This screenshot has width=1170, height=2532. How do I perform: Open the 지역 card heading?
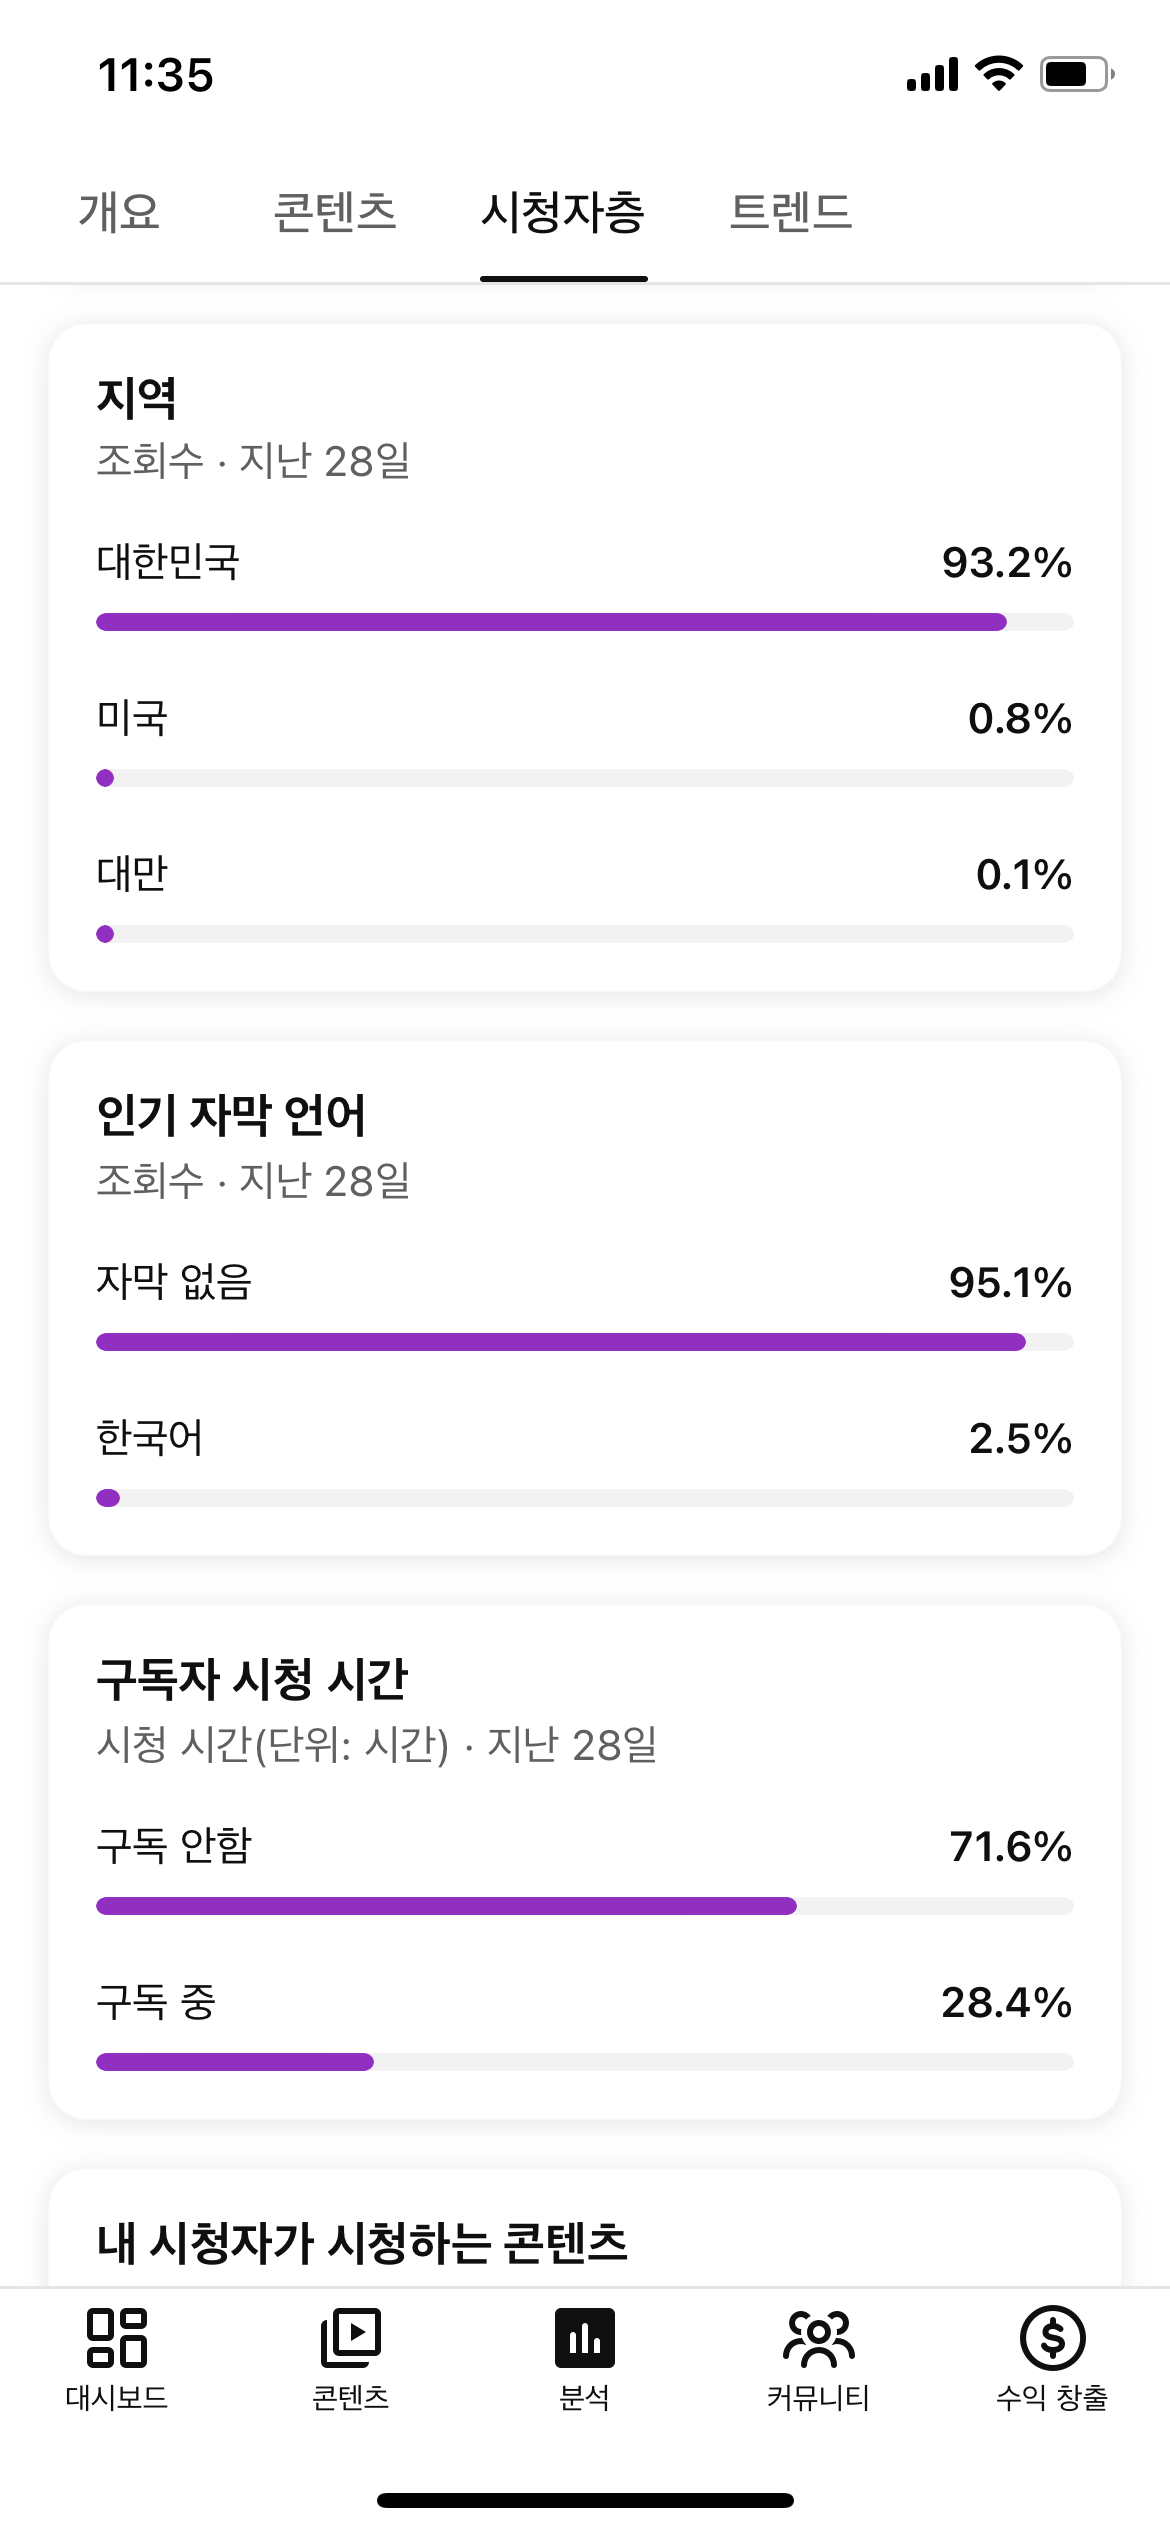pyautogui.click(x=137, y=398)
